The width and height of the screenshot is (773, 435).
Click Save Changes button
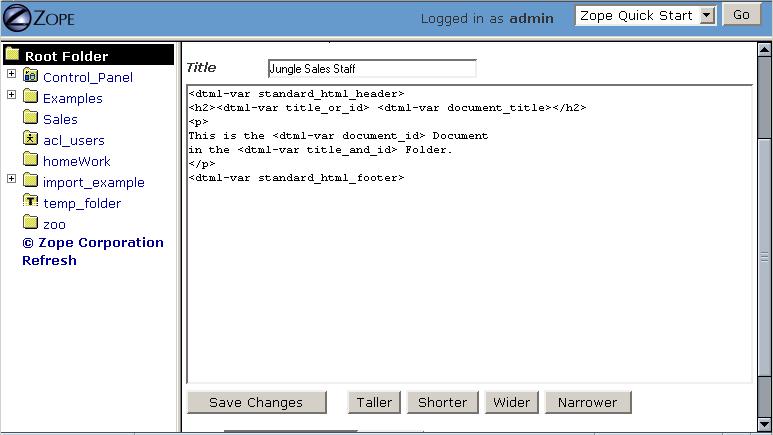point(256,402)
